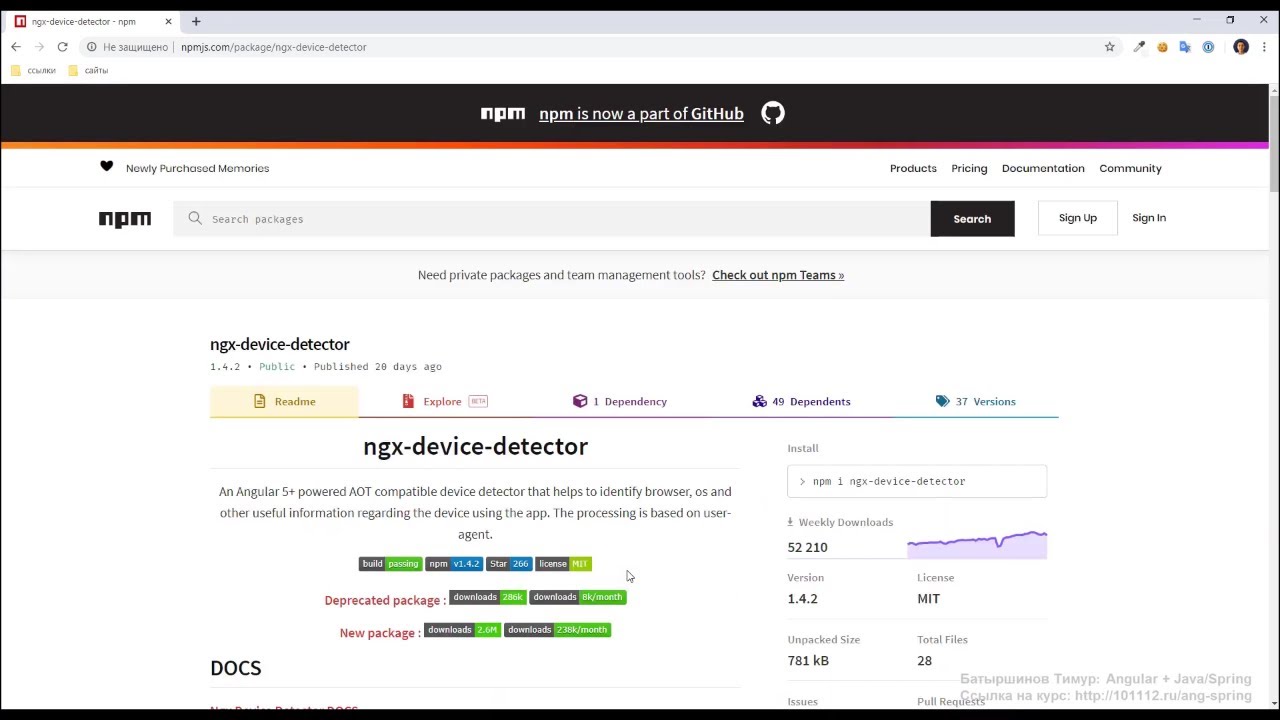Viewport: 1280px width, 720px height.
Task: Click the Public label under package name
Action: [x=277, y=367]
